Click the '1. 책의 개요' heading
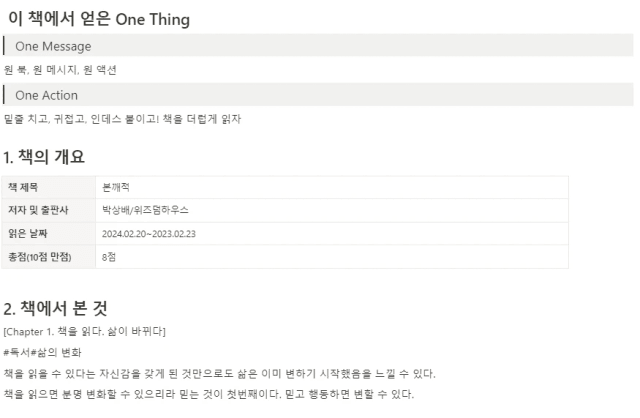 pos(44,157)
